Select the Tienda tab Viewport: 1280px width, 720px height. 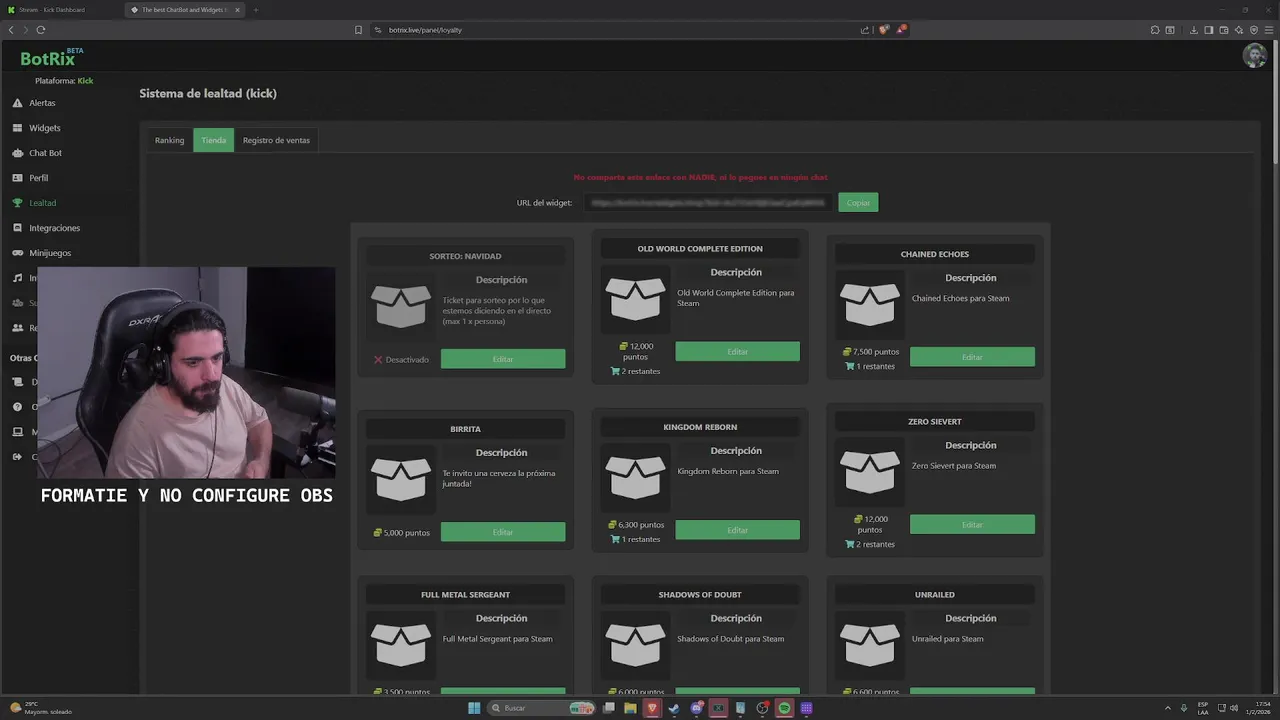tap(213, 140)
